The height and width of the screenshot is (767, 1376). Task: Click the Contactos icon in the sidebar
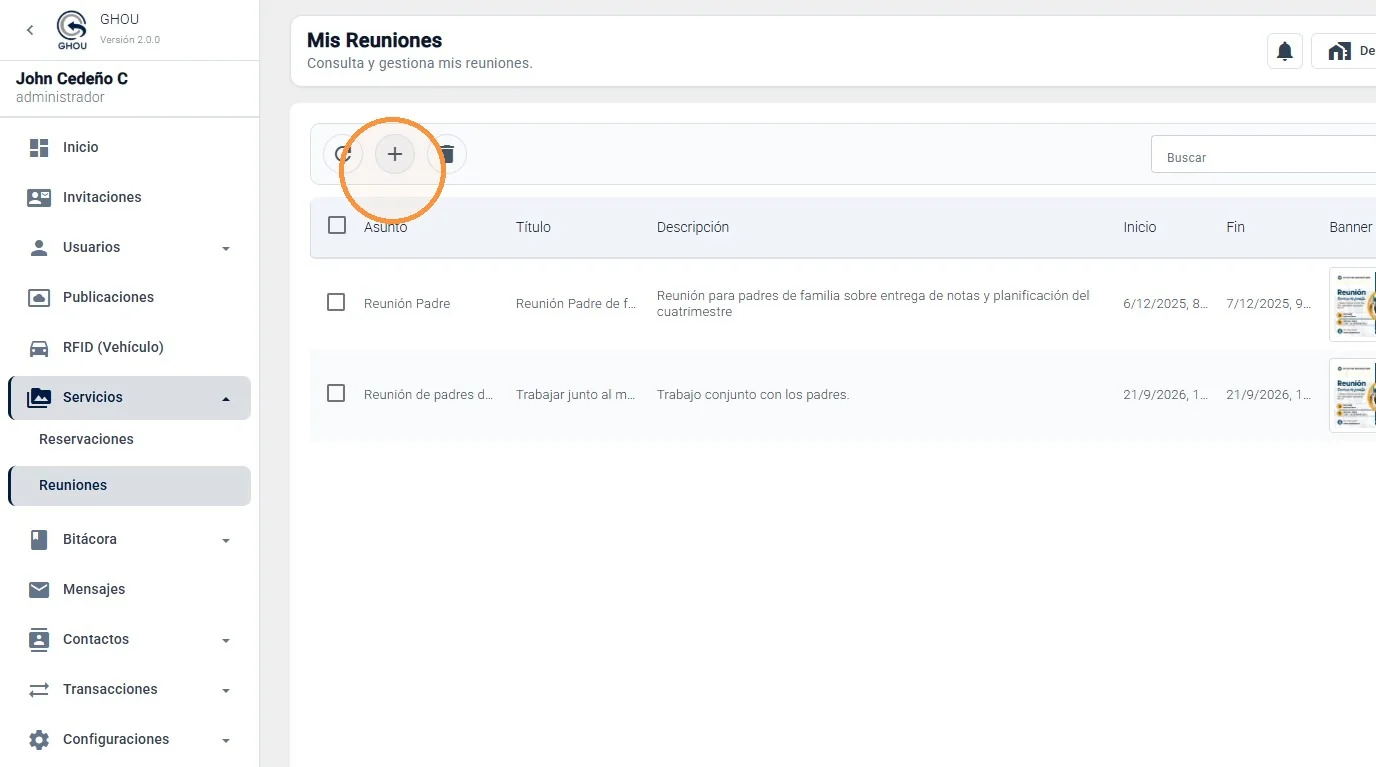[x=39, y=639]
